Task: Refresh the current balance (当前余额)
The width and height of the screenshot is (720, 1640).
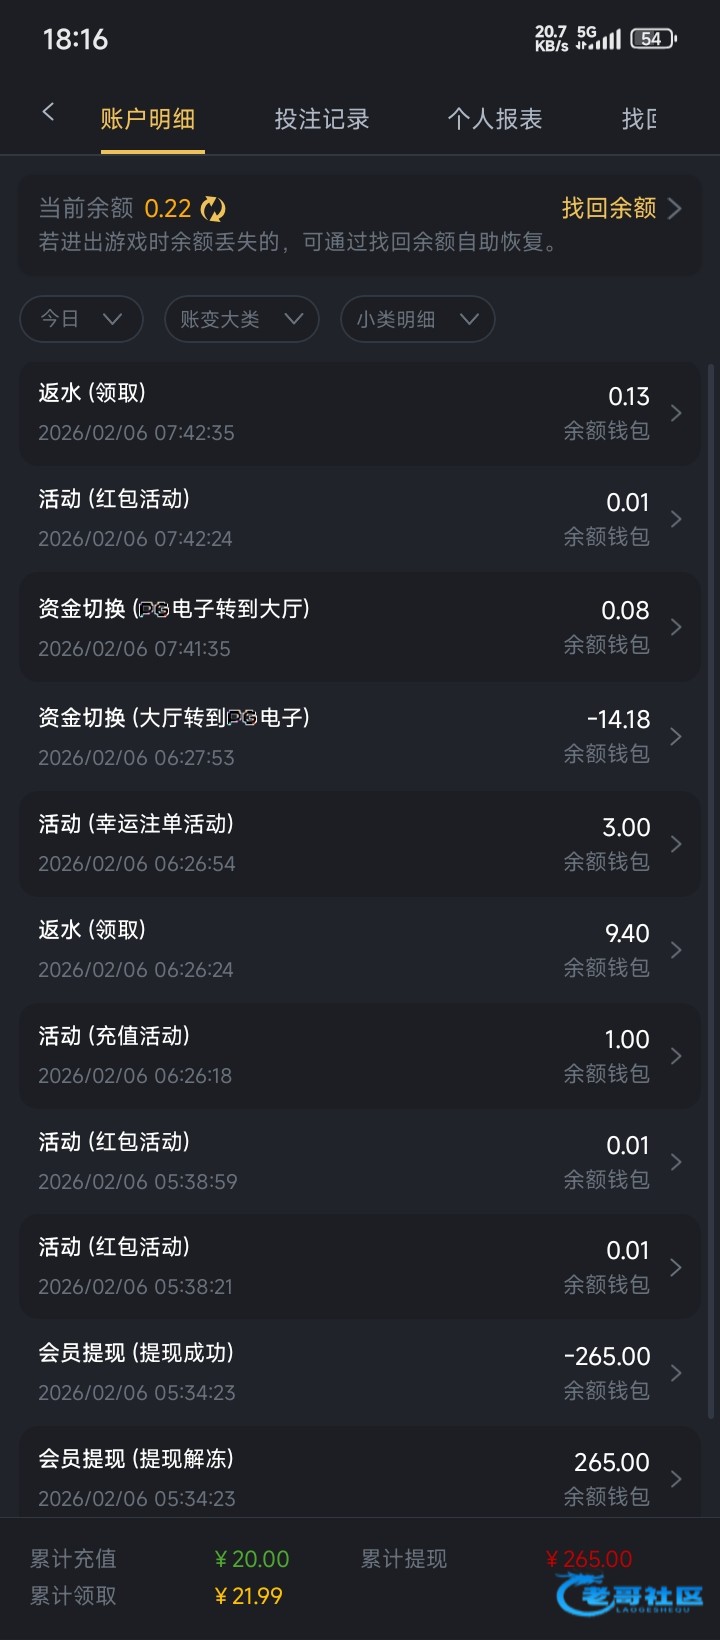Action: point(213,208)
